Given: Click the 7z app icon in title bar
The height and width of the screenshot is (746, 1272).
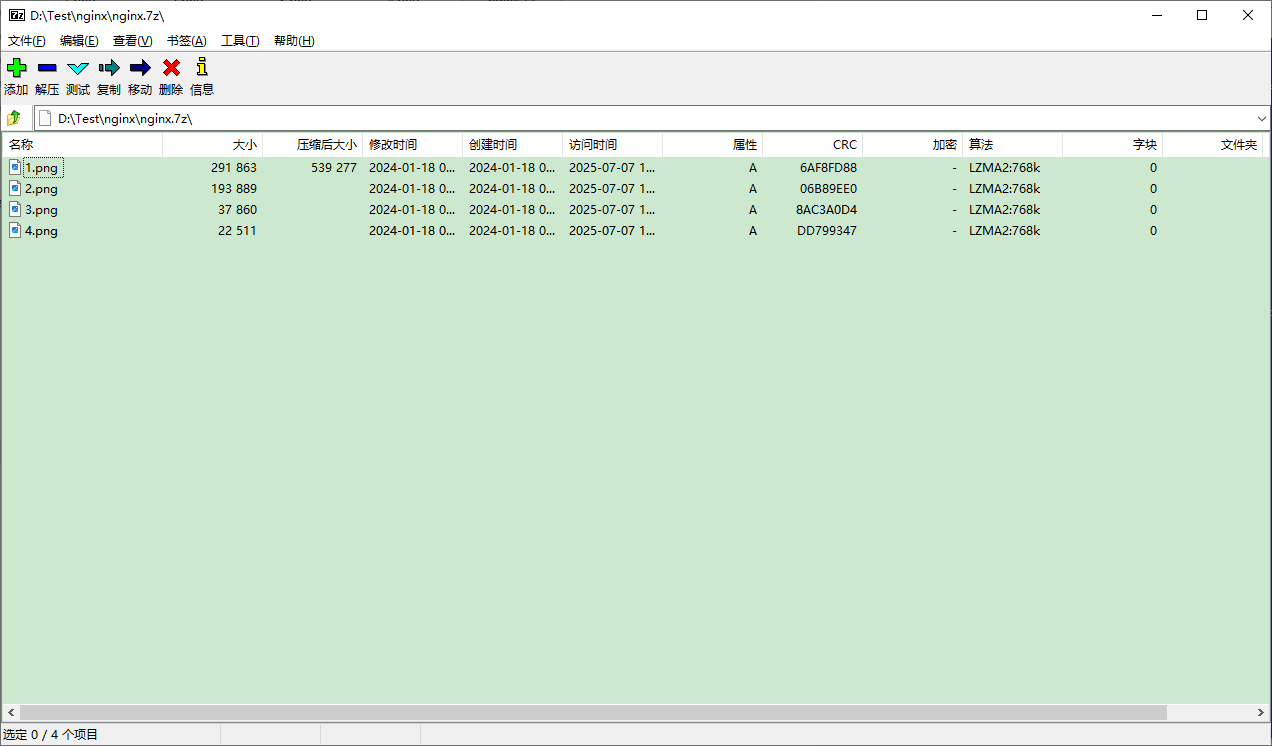Looking at the screenshot, I should point(17,15).
